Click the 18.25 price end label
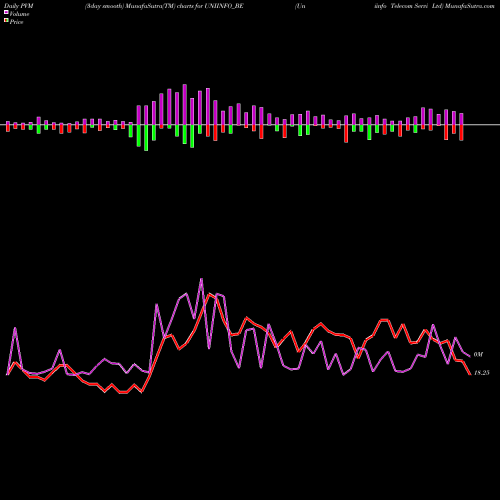The height and width of the screenshot is (500, 500). [481, 373]
